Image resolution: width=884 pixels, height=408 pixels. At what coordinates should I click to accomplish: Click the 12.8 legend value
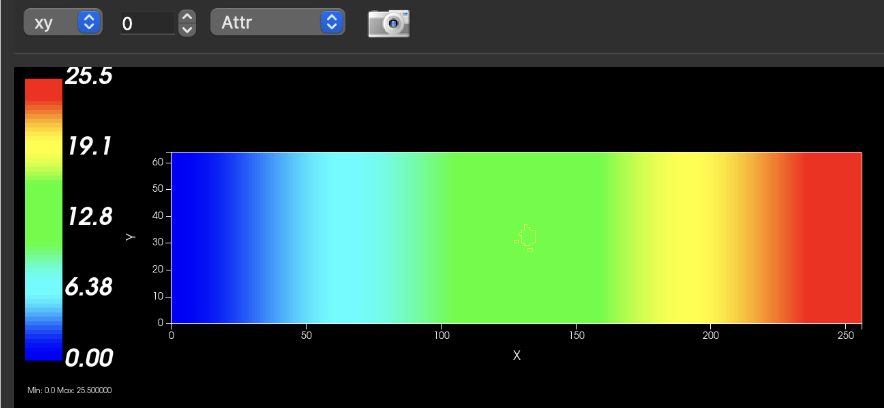(89, 217)
